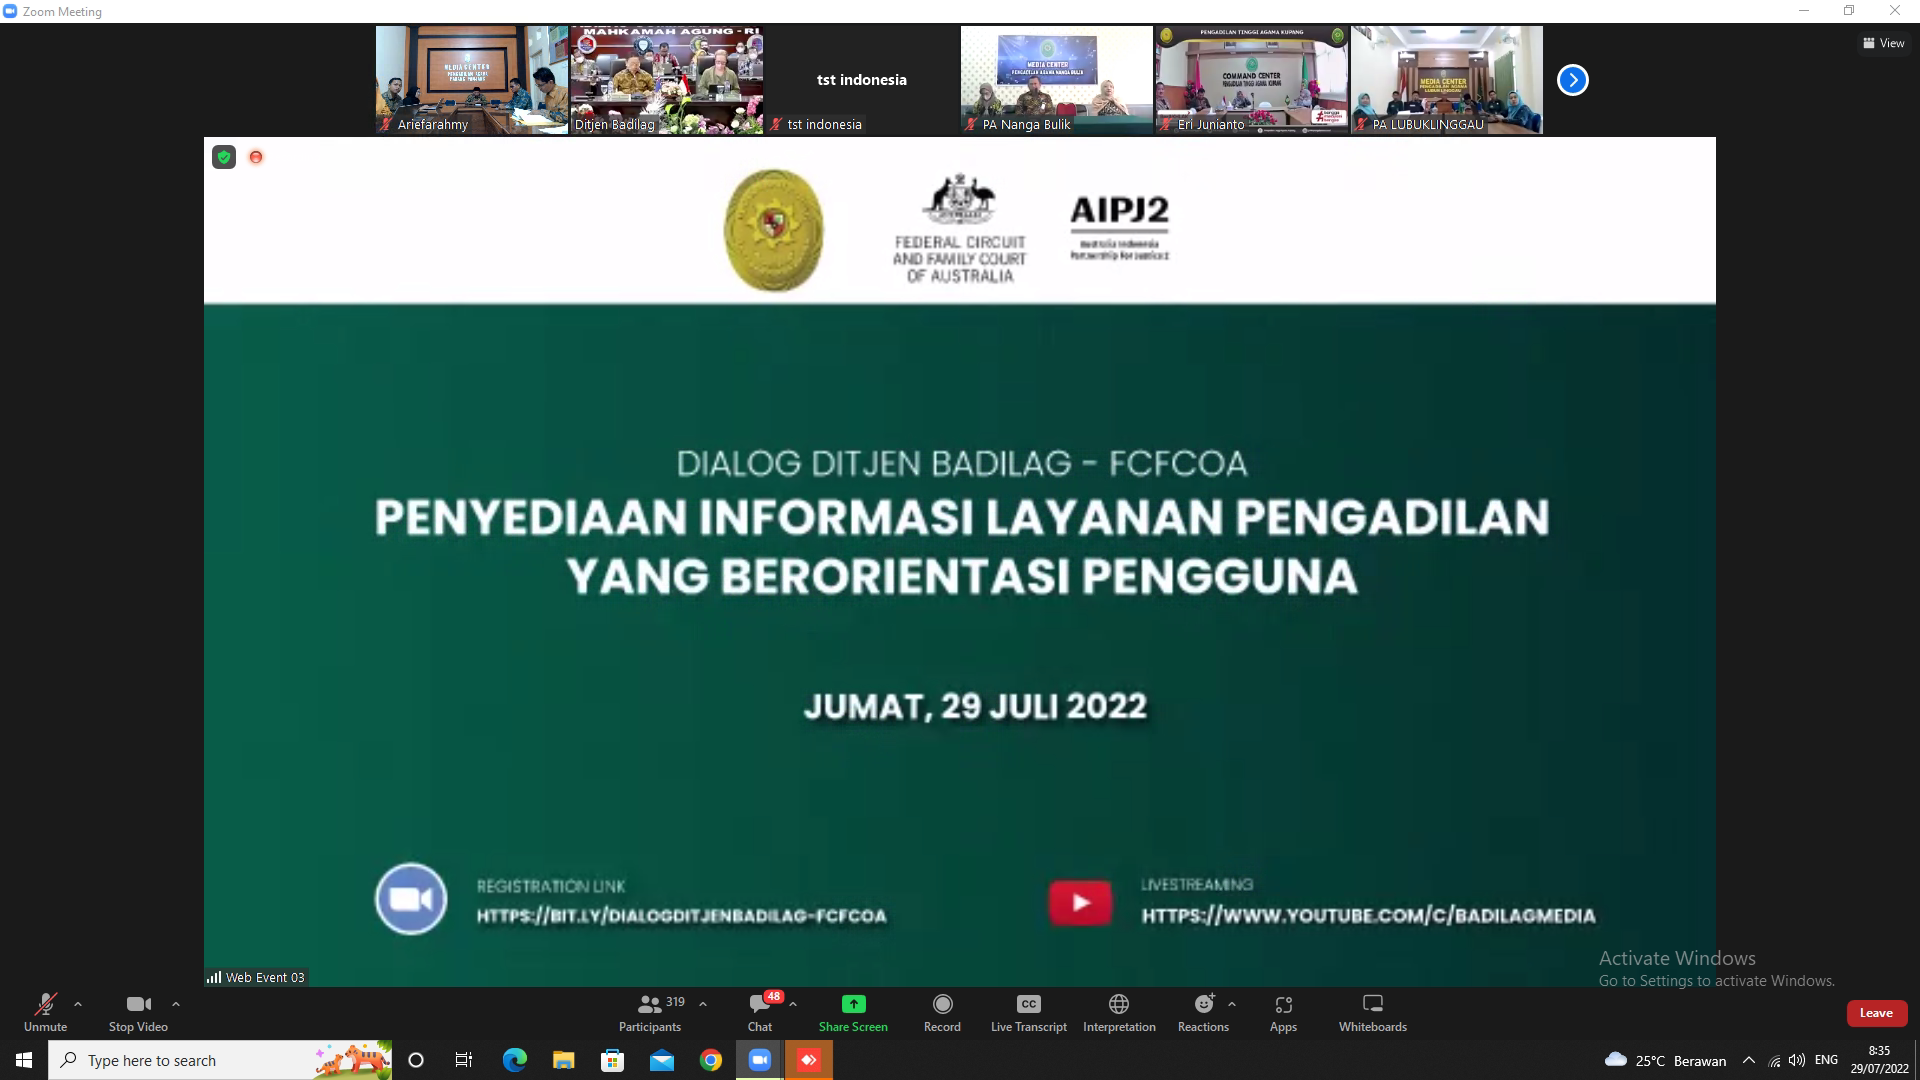Start recording with Record button

point(942,1012)
